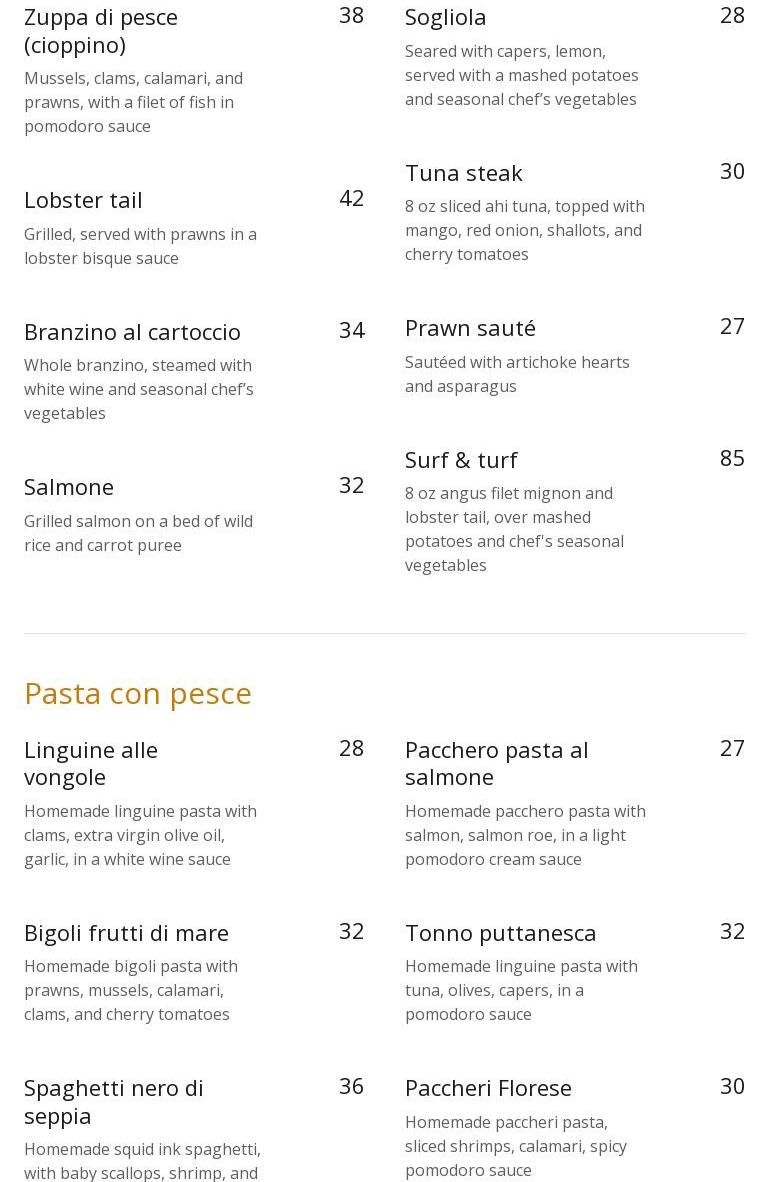Select the Lobster tail dish title
The height and width of the screenshot is (1182, 770).
(x=83, y=200)
